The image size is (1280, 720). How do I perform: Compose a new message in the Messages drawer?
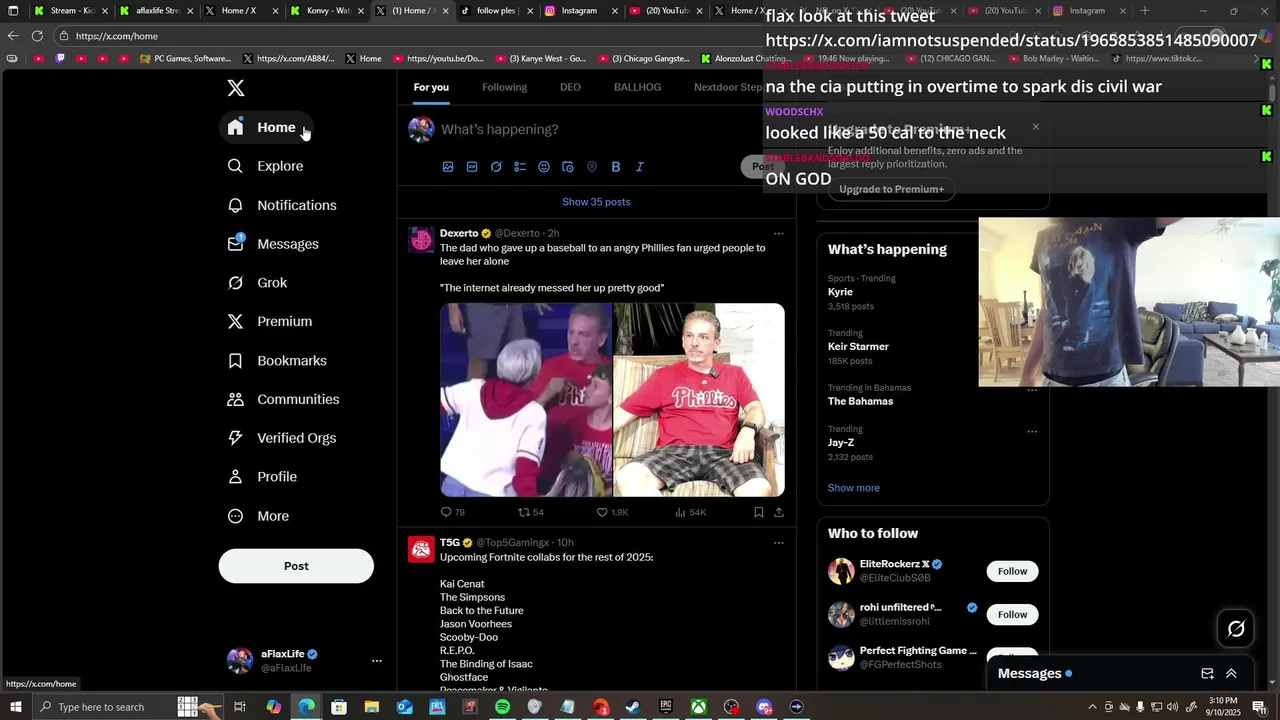(x=1207, y=674)
